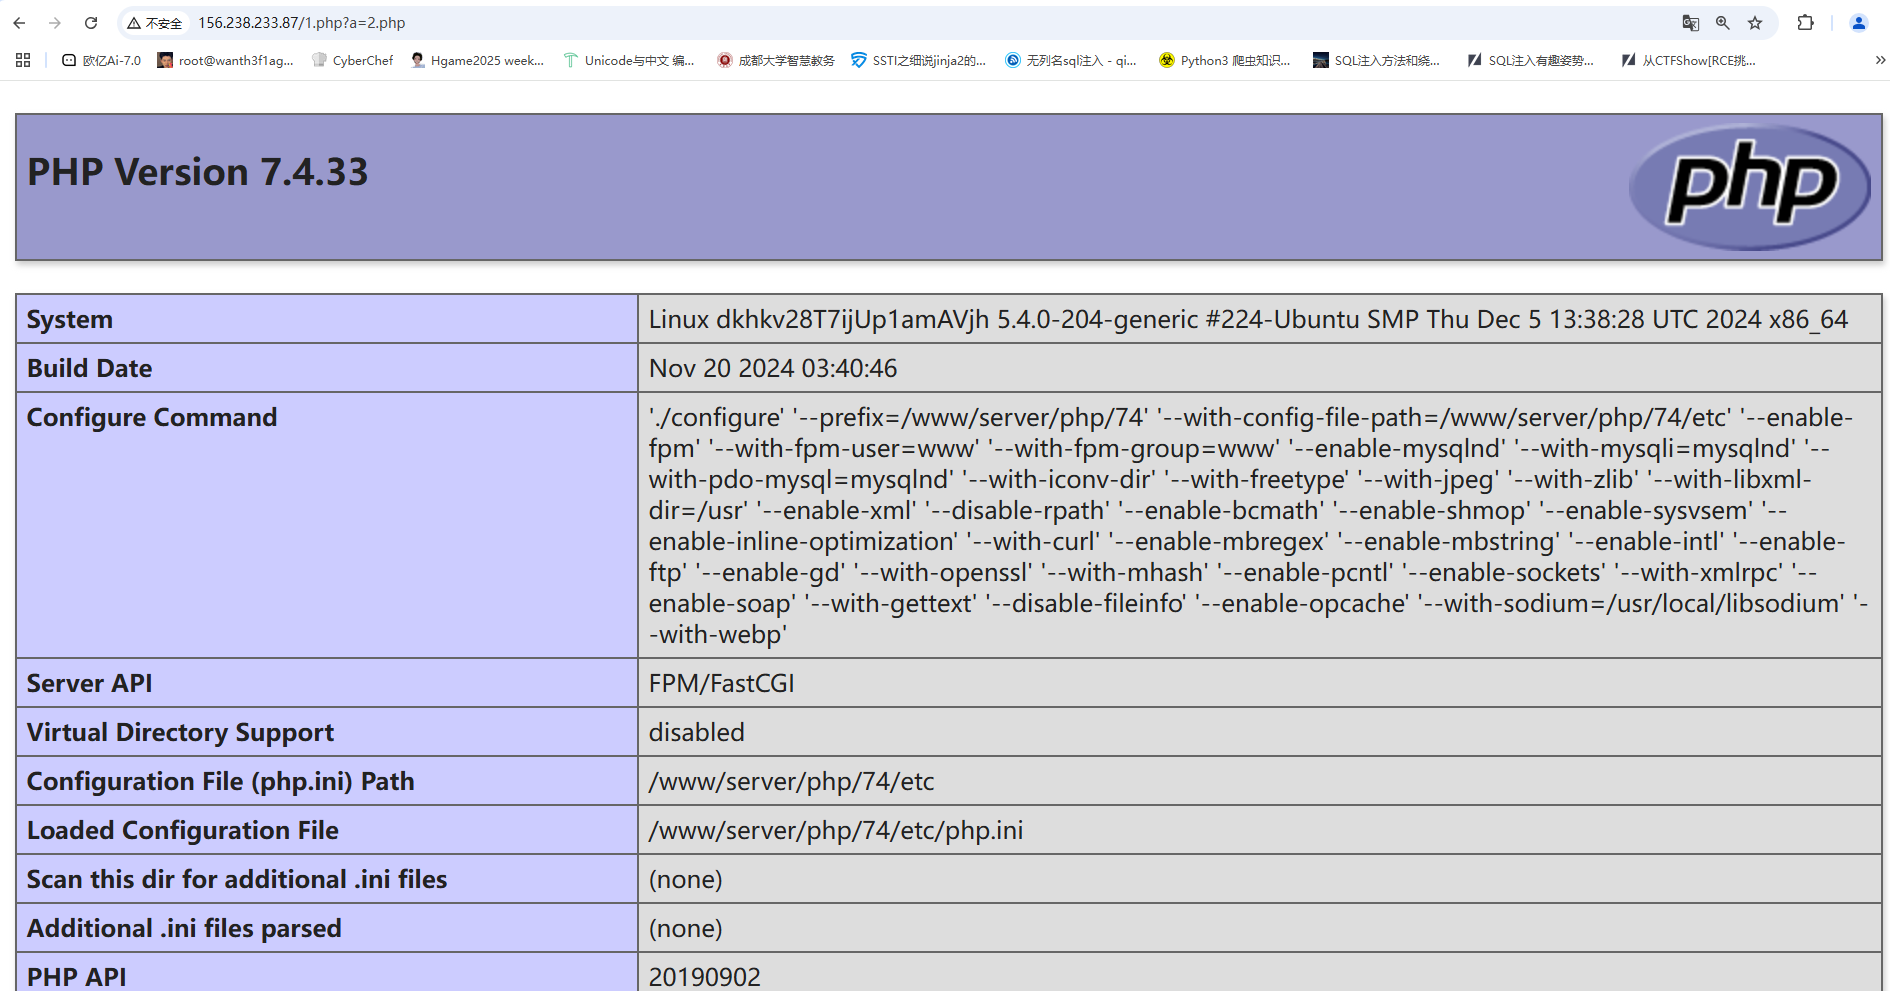Expand the hidden bookmarks overflow chevron
The image size is (1890, 991).
click(x=1880, y=60)
